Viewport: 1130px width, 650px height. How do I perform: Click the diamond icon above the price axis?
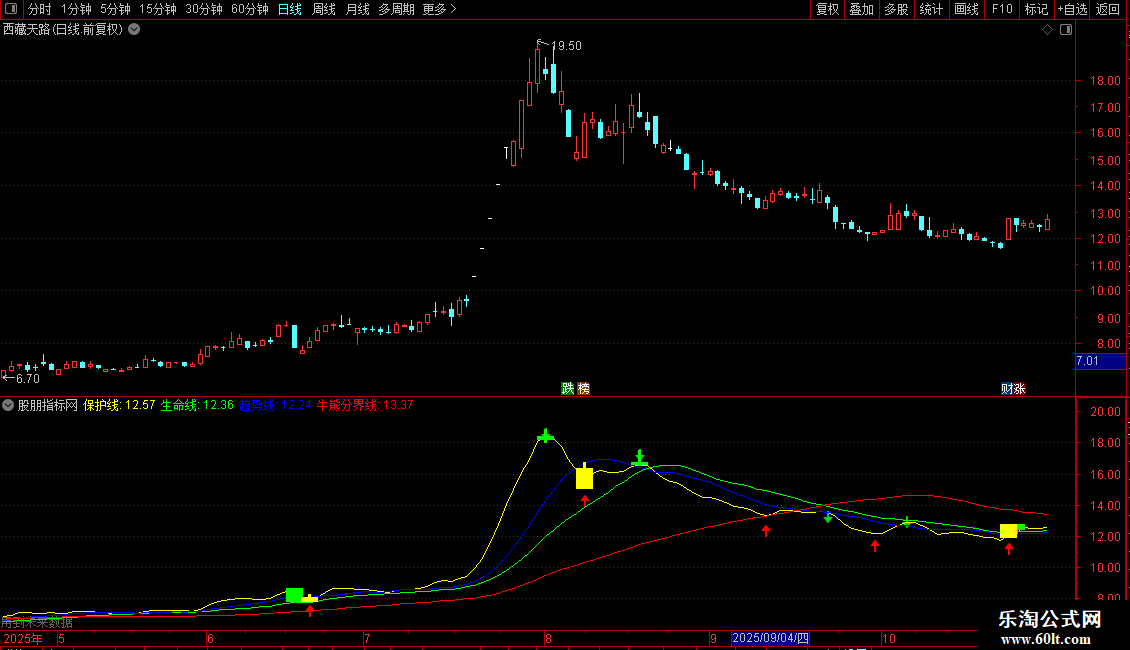tap(1048, 30)
